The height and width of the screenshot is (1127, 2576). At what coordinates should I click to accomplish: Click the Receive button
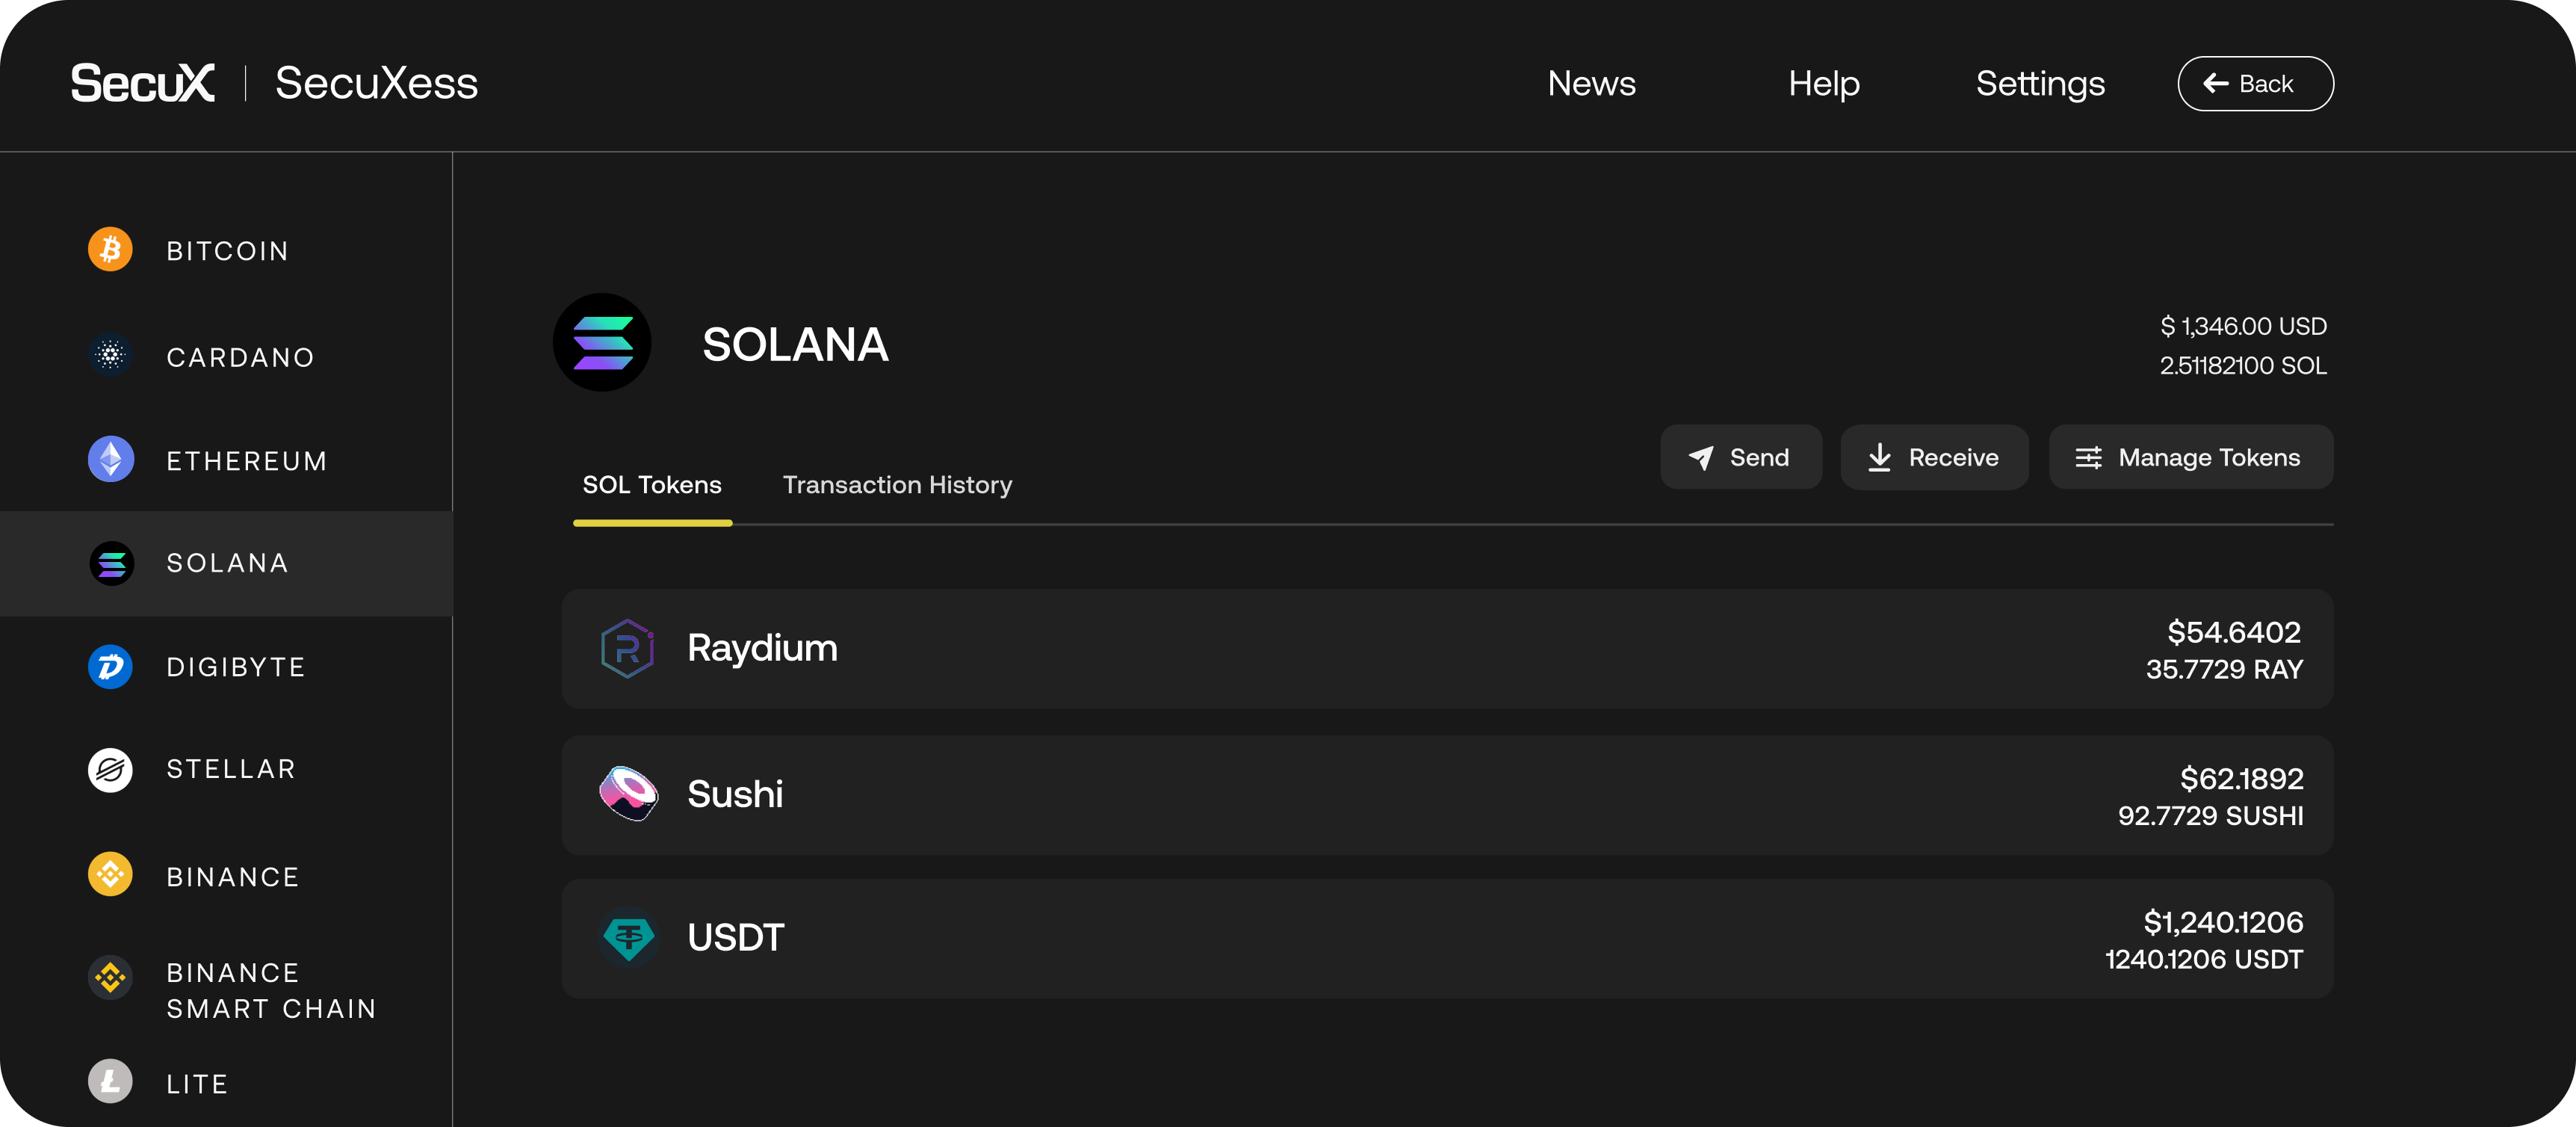(x=1934, y=457)
